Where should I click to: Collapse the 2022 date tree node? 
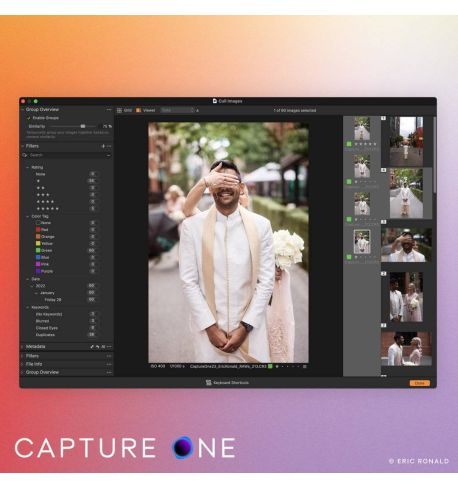click(x=32, y=286)
